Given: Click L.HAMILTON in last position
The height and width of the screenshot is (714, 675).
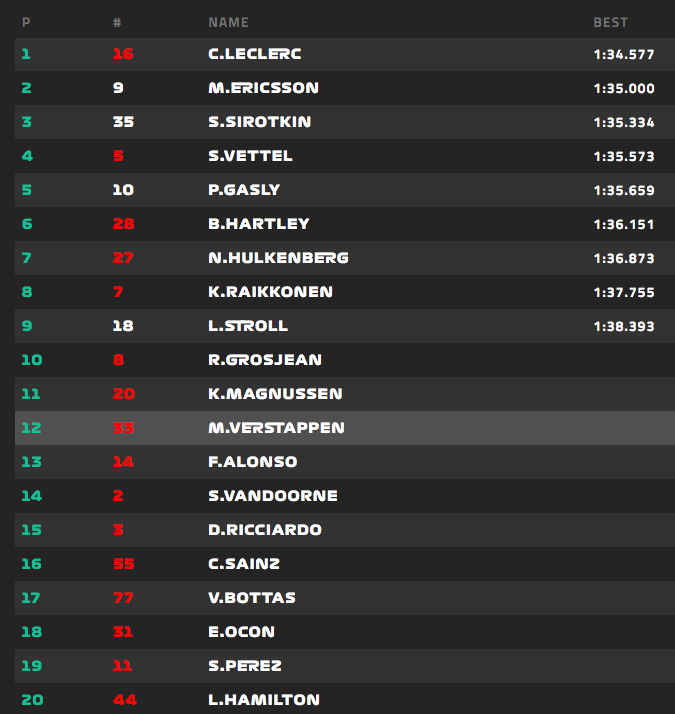Looking at the screenshot, I should [264, 700].
